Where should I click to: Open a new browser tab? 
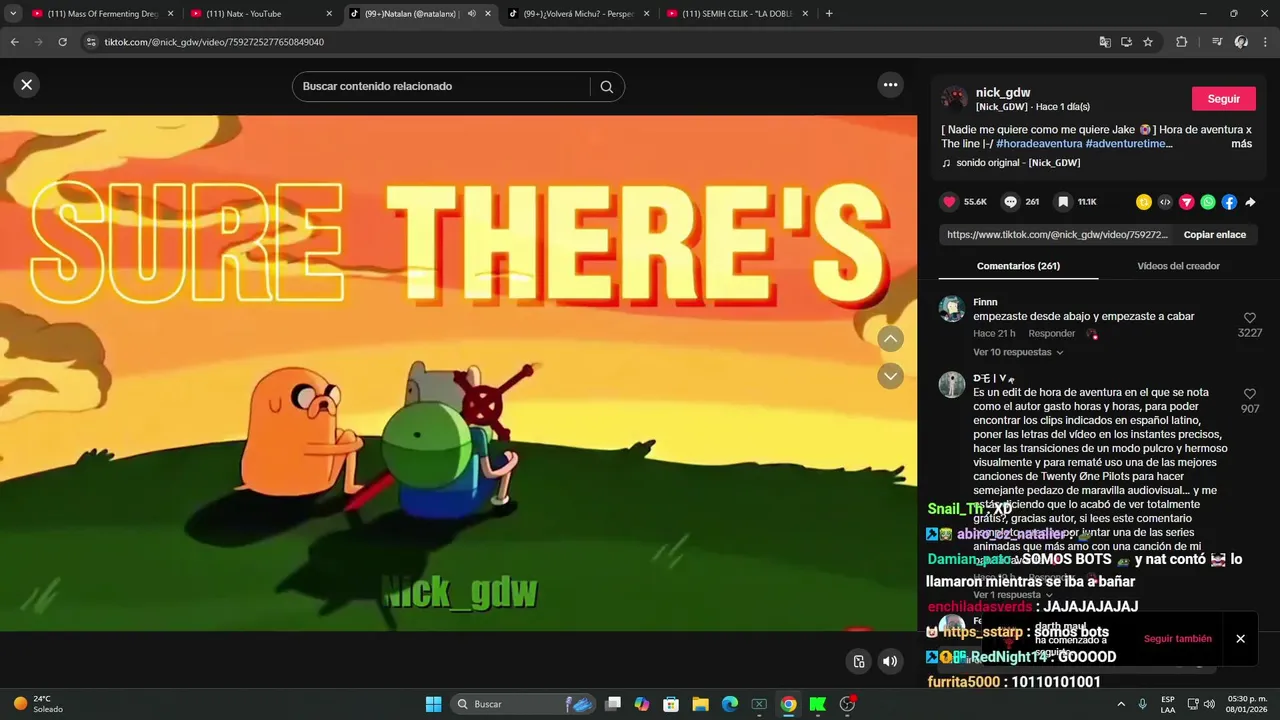pyautogui.click(x=829, y=14)
